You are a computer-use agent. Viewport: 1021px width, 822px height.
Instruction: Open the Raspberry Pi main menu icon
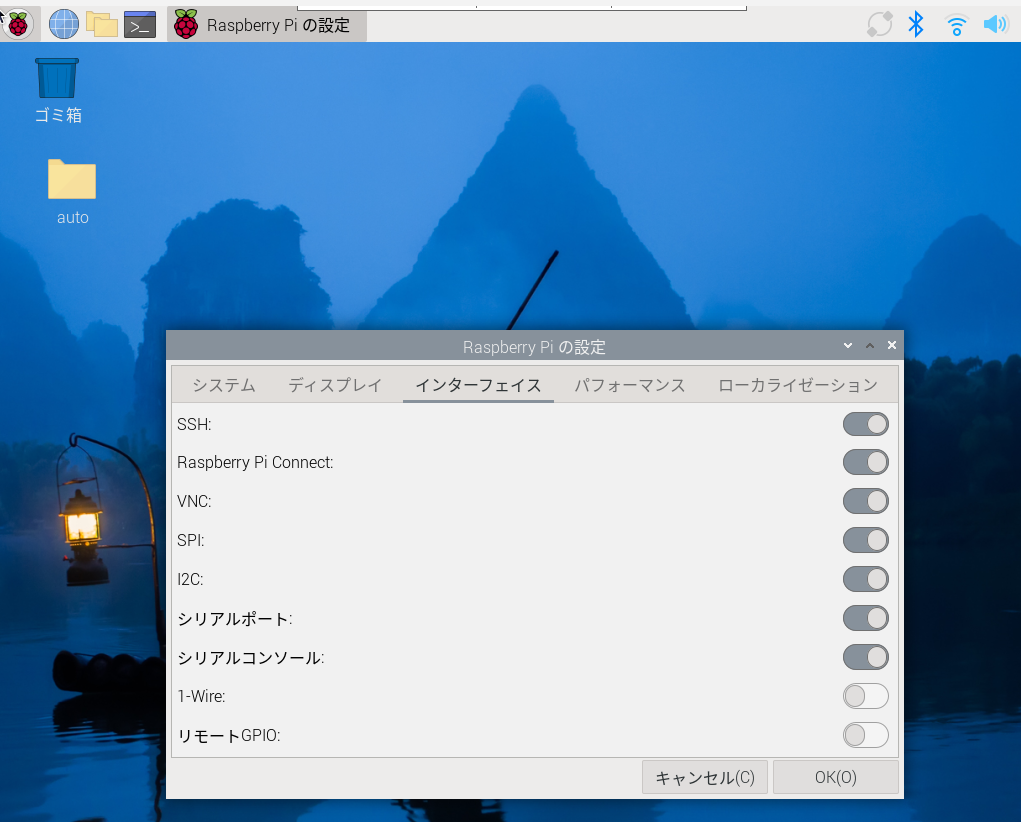18,24
